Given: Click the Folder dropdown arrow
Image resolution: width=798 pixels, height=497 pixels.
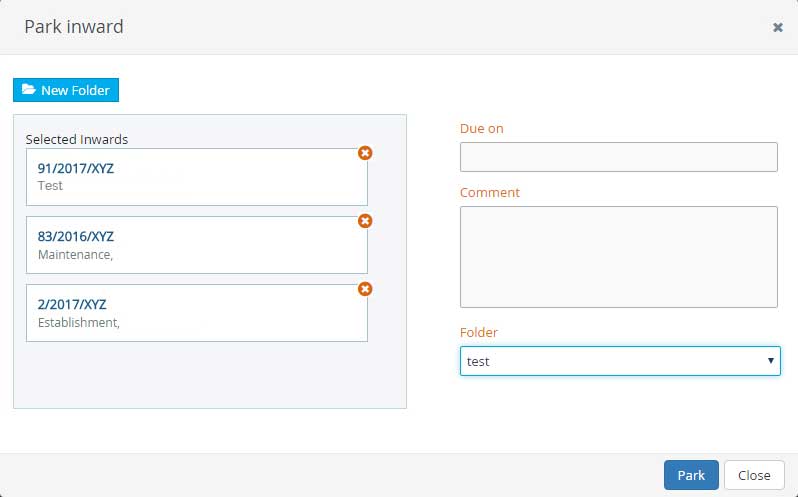Looking at the screenshot, I should pos(769,361).
